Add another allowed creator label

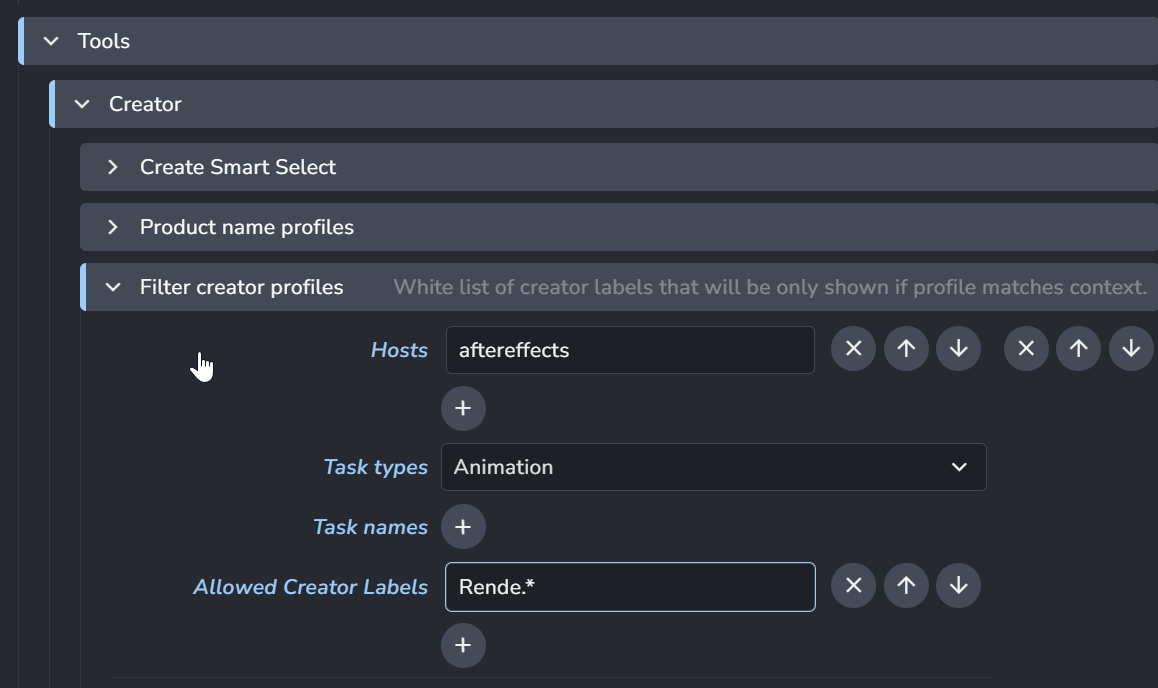pos(463,645)
